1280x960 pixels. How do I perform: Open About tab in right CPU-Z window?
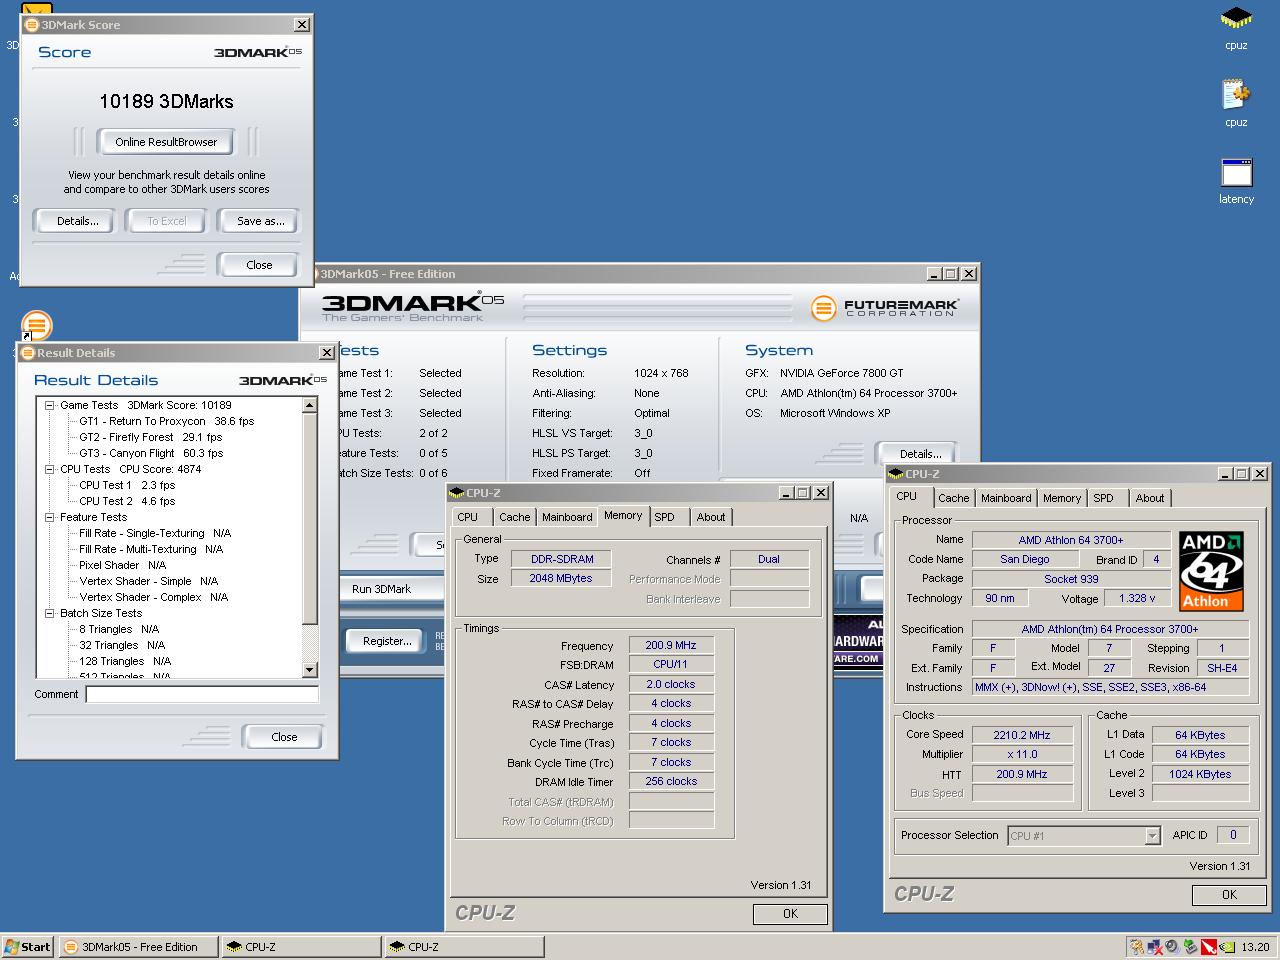point(1150,498)
